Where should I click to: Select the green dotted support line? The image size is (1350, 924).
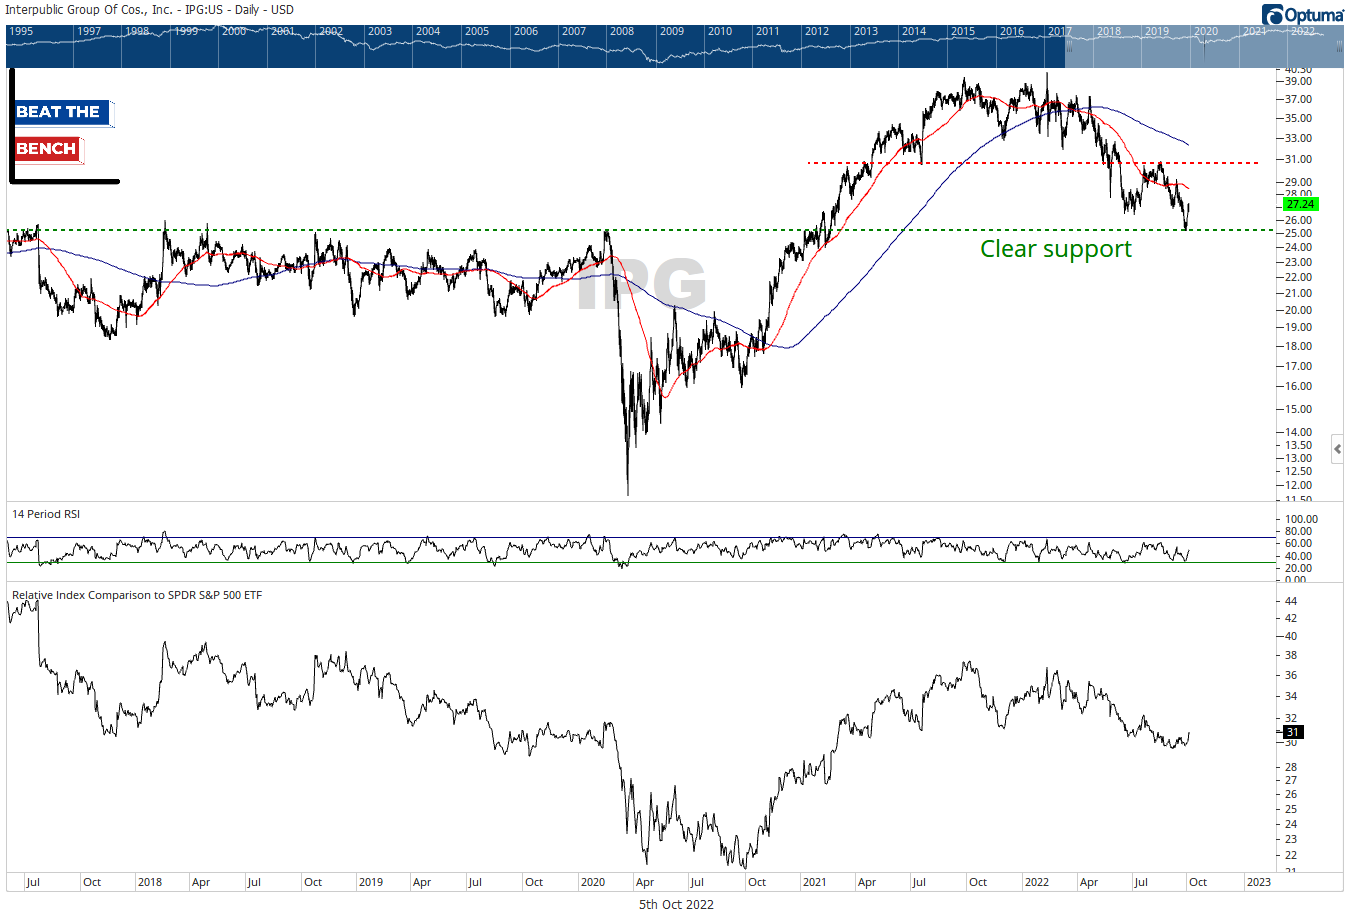pos(642,230)
